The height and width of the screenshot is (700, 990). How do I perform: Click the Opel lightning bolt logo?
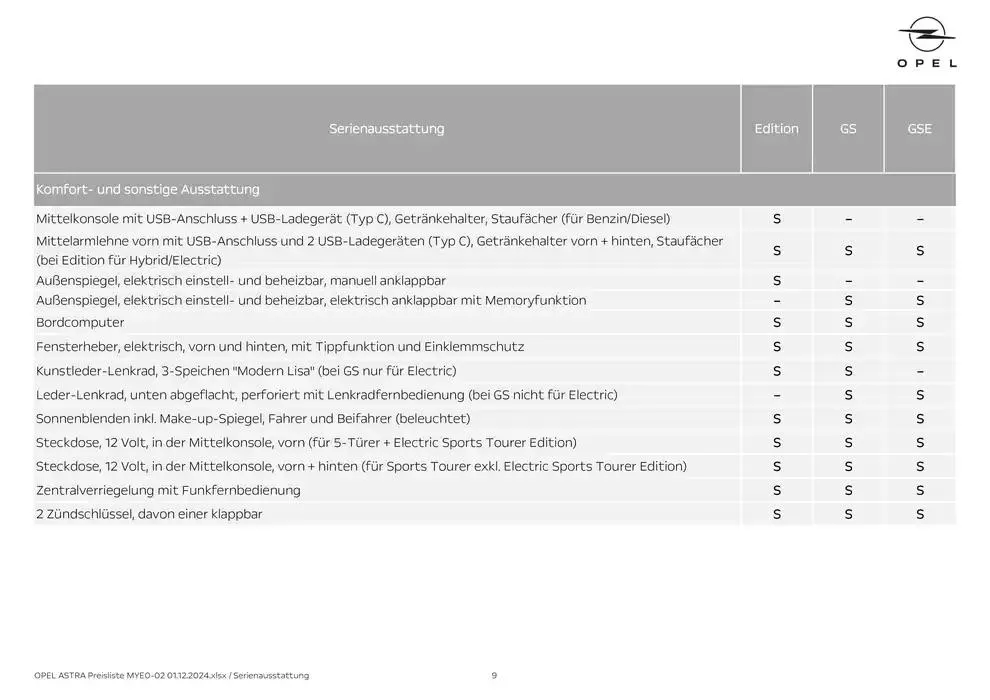coord(927,37)
